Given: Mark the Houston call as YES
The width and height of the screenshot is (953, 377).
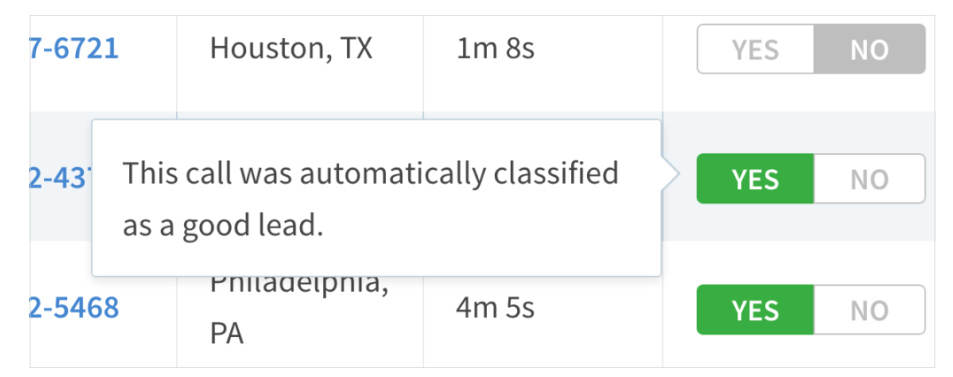Looking at the screenshot, I should (x=755, y=49).
